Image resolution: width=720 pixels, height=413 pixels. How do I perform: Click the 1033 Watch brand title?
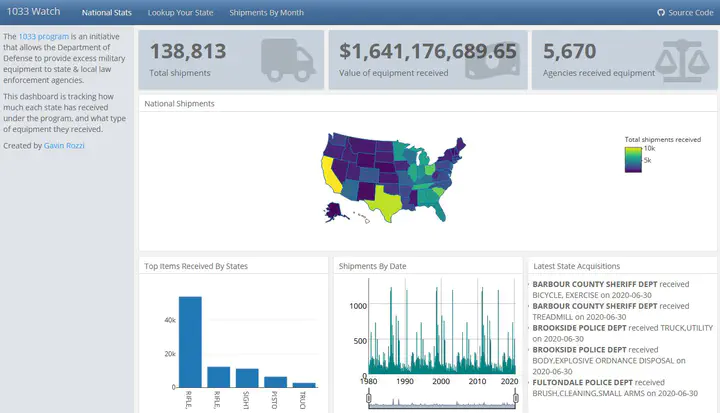(x=34, y=11)
